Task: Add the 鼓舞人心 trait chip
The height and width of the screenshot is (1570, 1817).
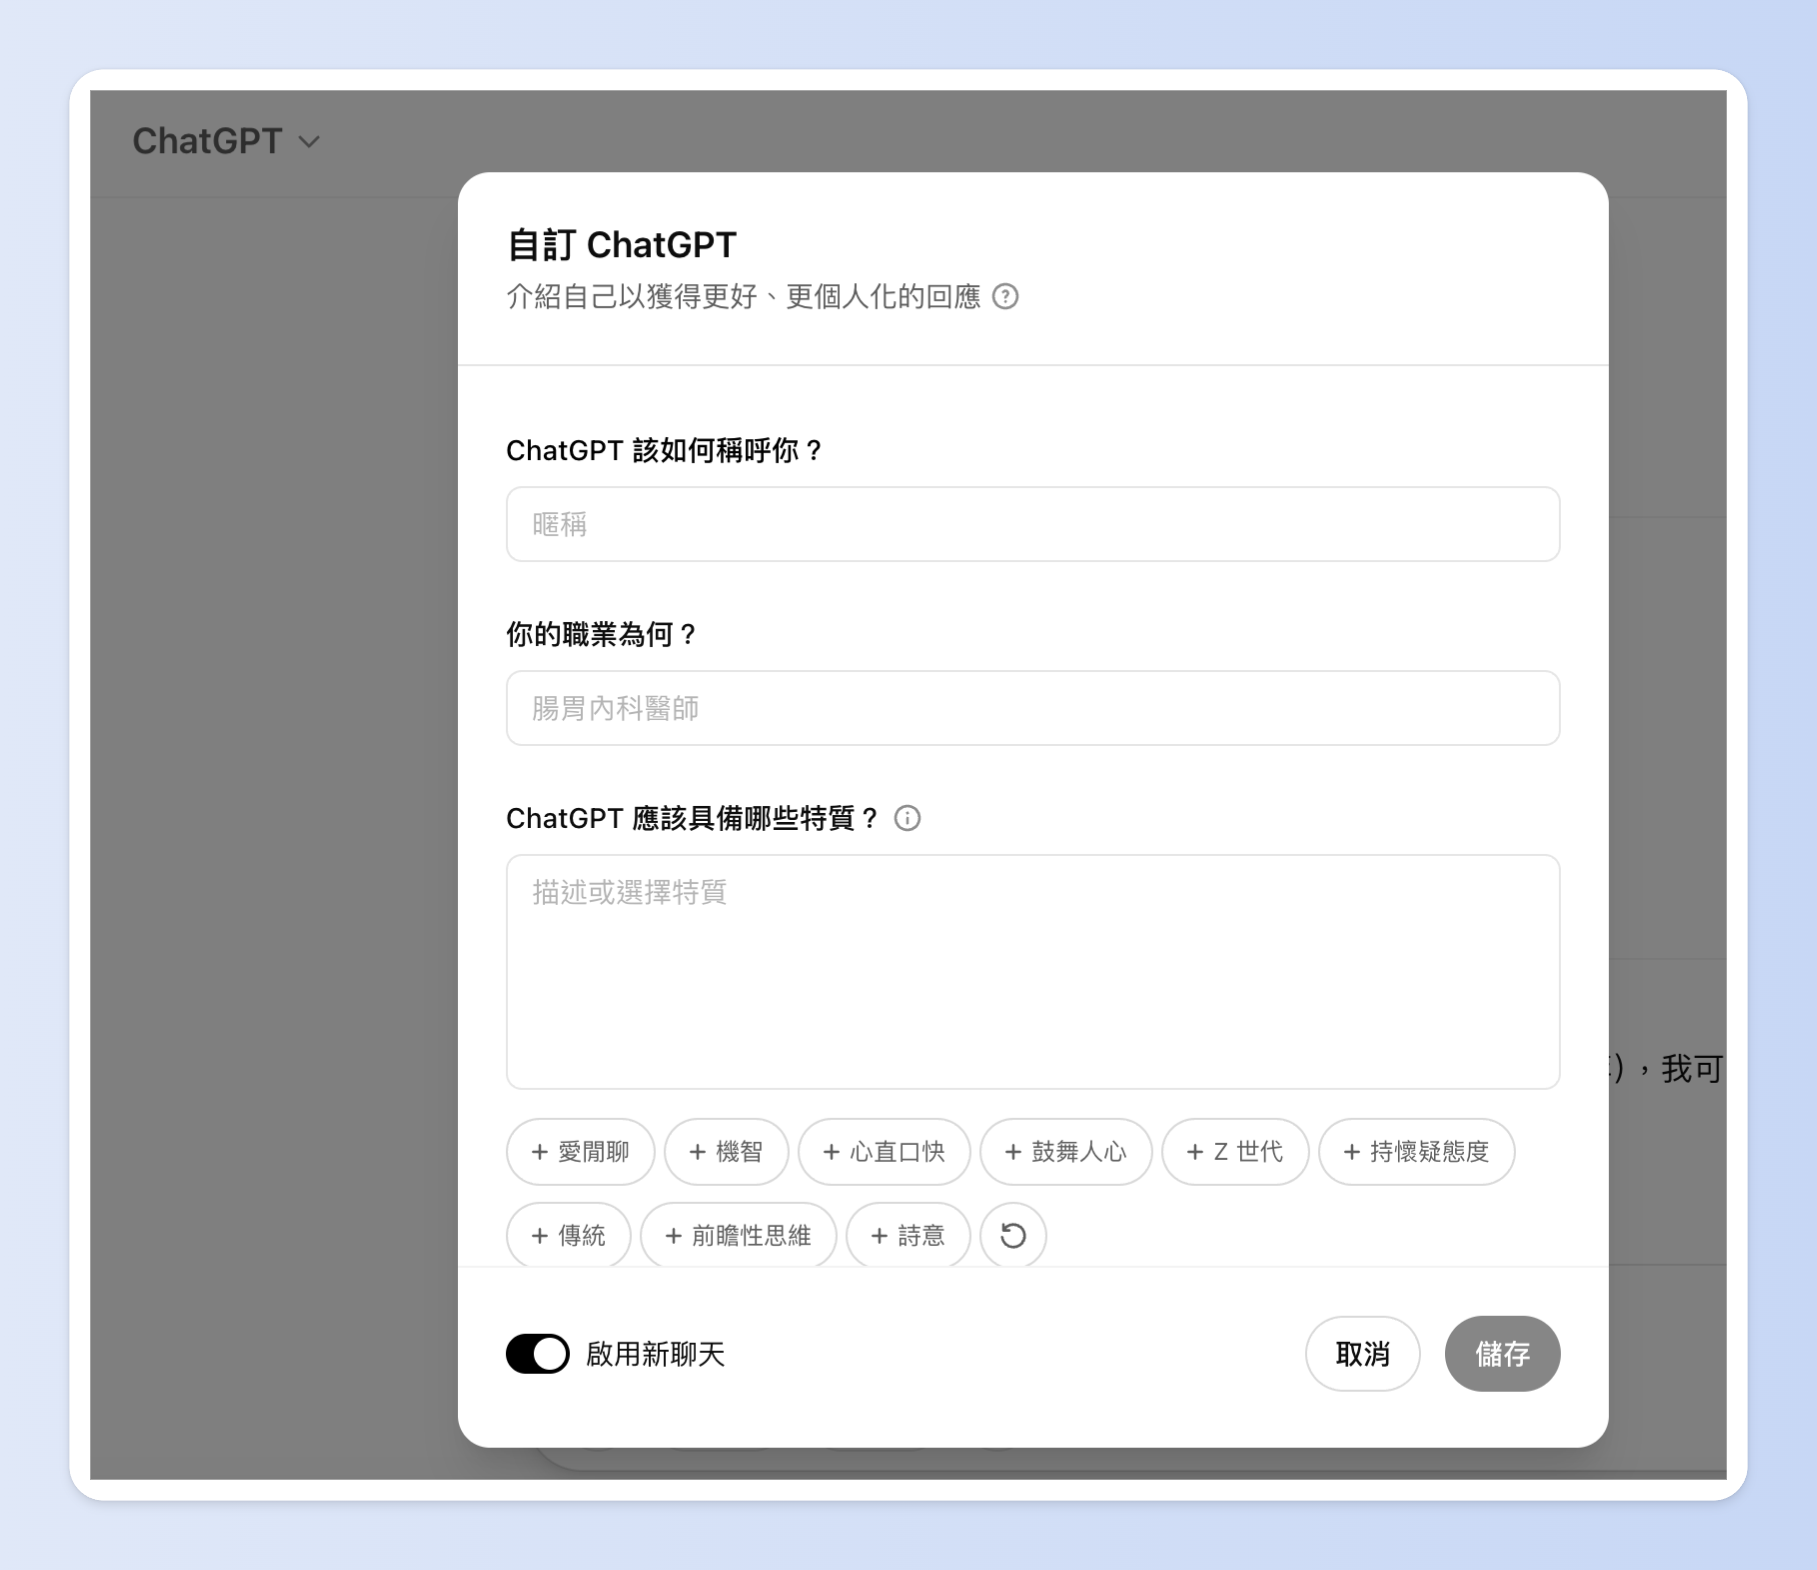Action: tap(1066, 1152)
